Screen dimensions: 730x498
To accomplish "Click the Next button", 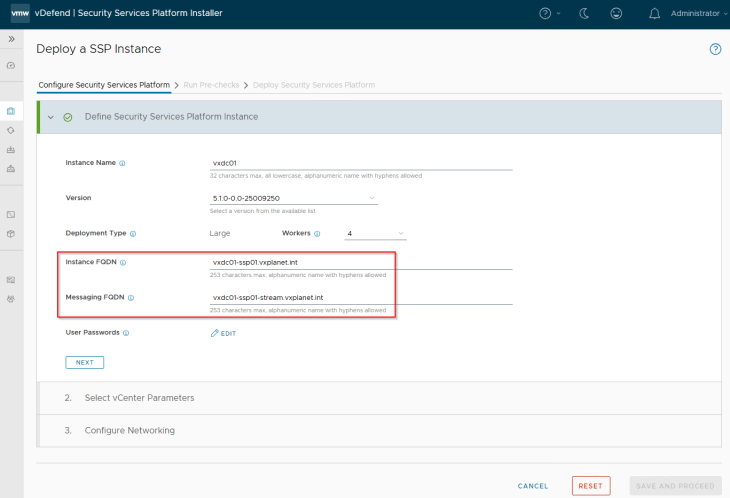I will [x=84, y=362].
